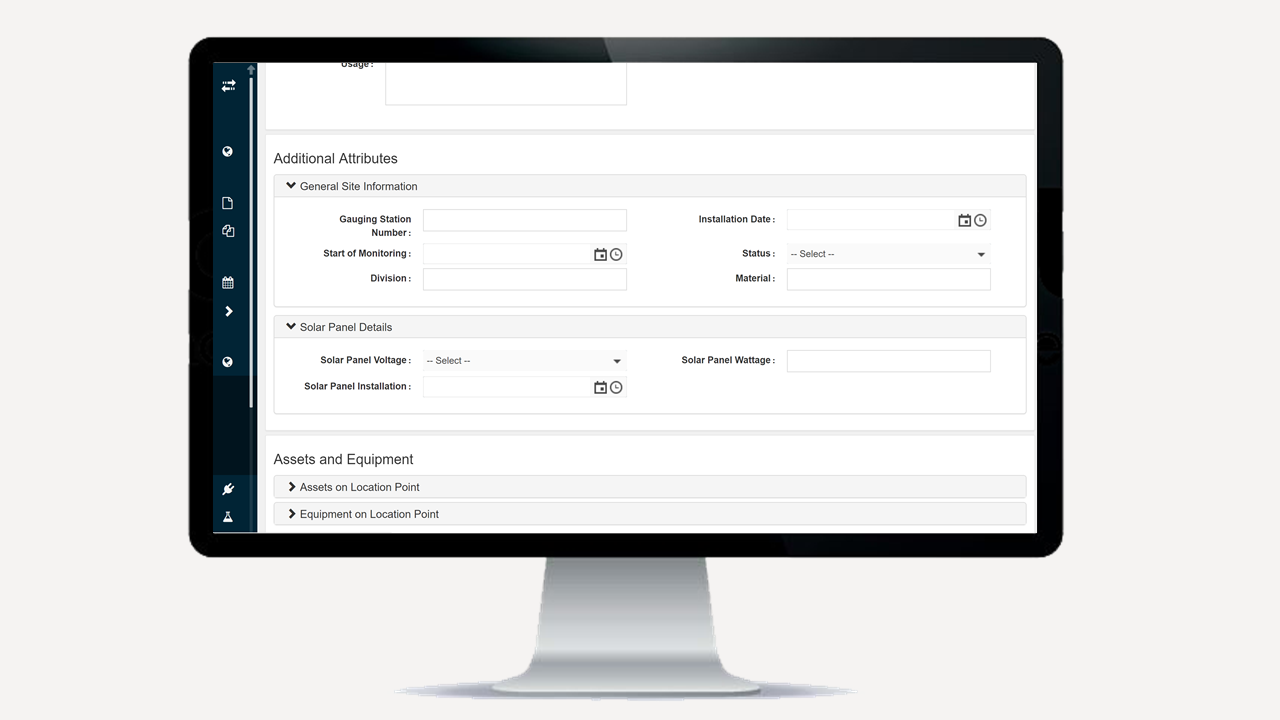Click the Start of Monitoring date field

507,254
